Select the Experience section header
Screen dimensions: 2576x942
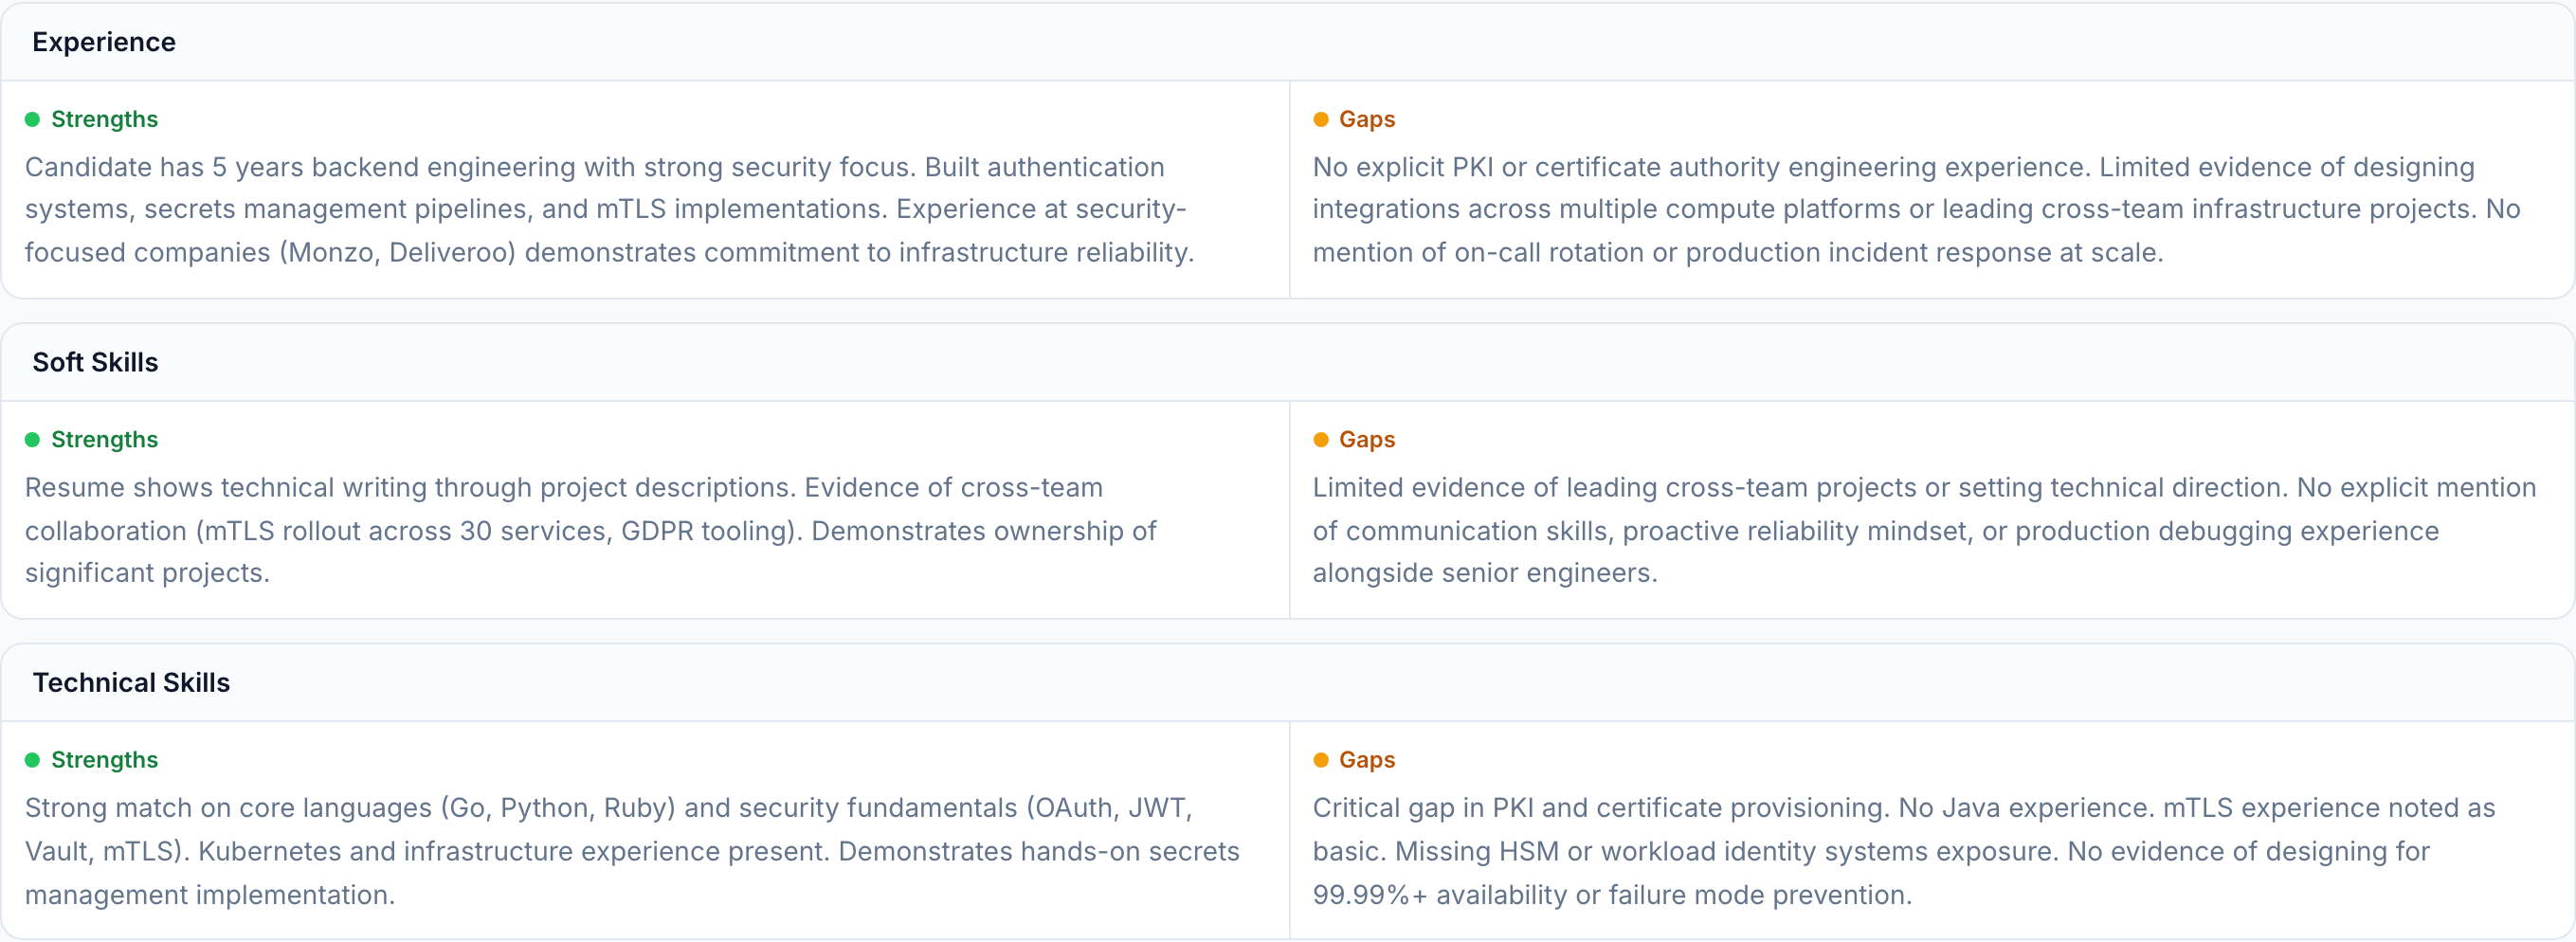pyautogui.click(x=104, y=42)
